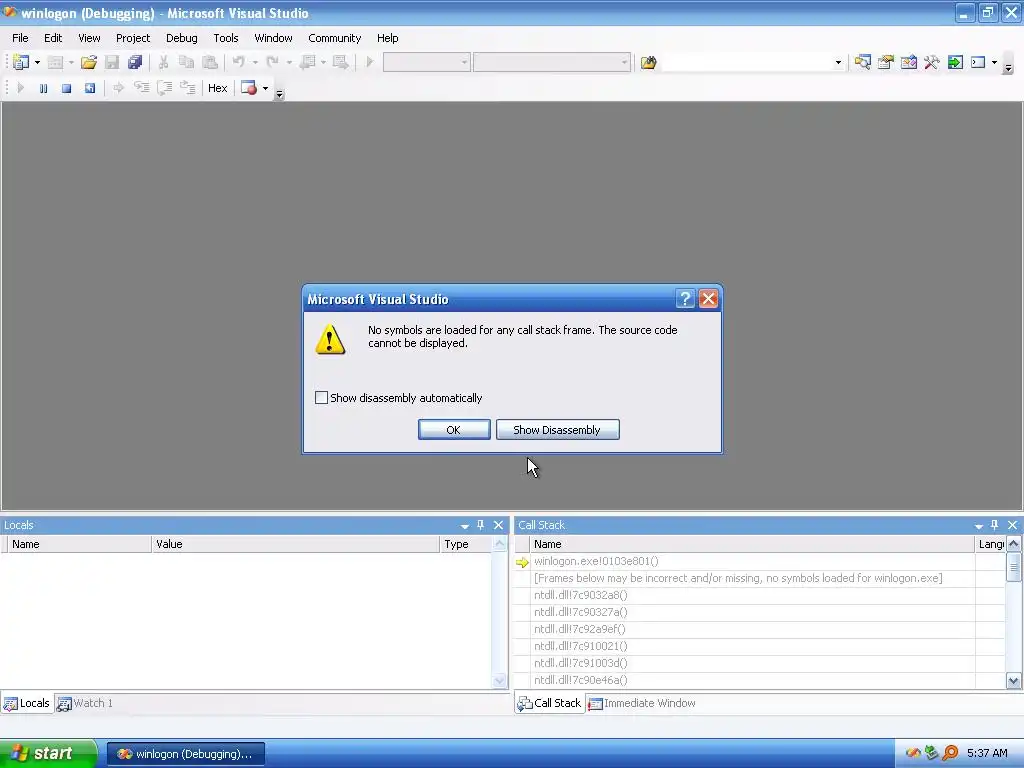The width and height of the screenshot is (1024, 768).
Task: Switch to the Watch 1 tab
Action: tap(85, 703)
